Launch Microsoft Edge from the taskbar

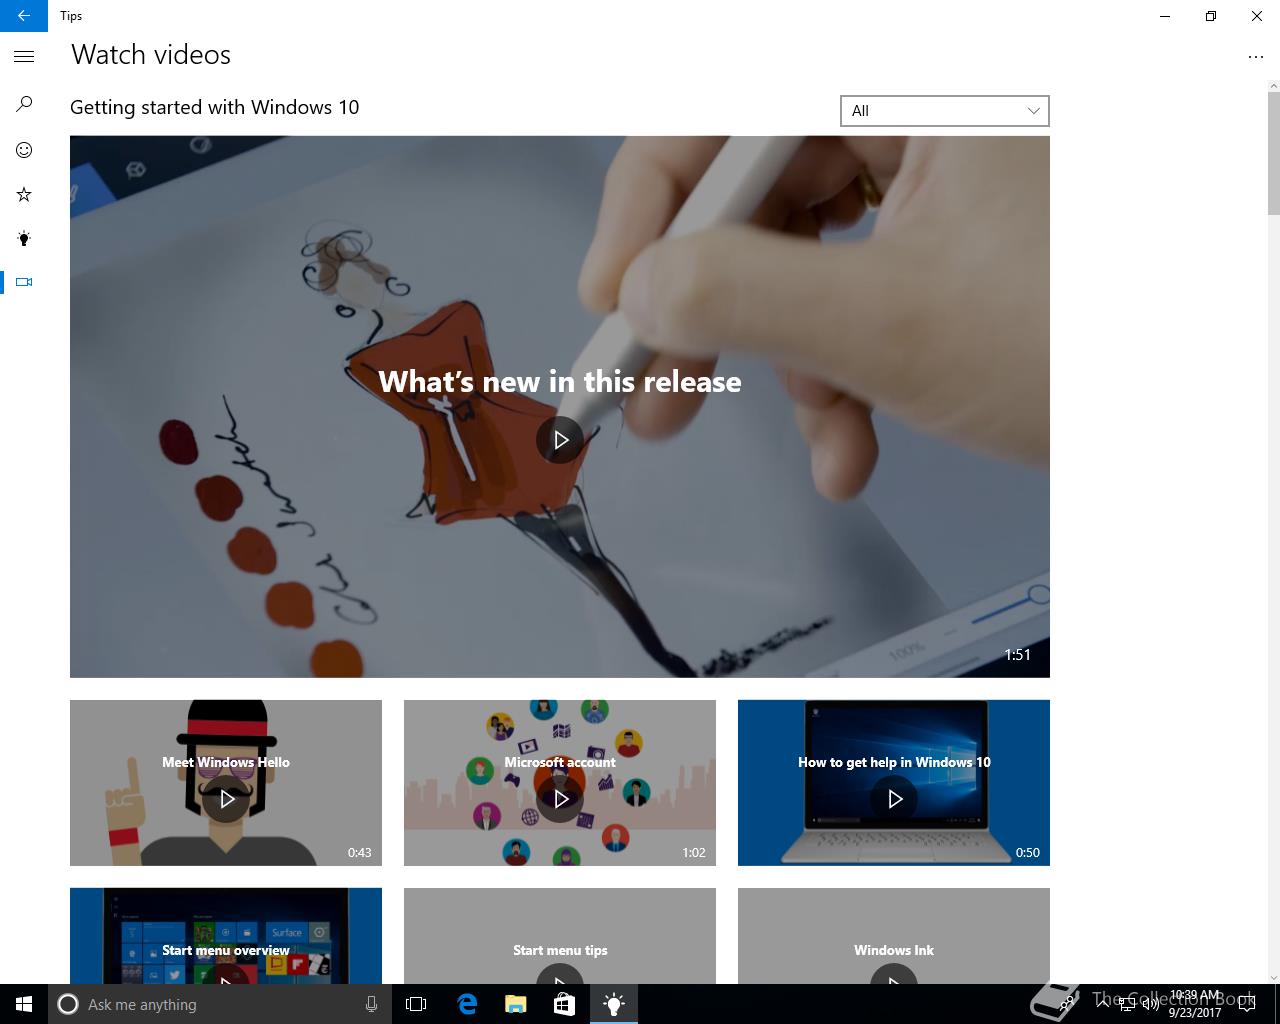click(x=467, y=1004)
